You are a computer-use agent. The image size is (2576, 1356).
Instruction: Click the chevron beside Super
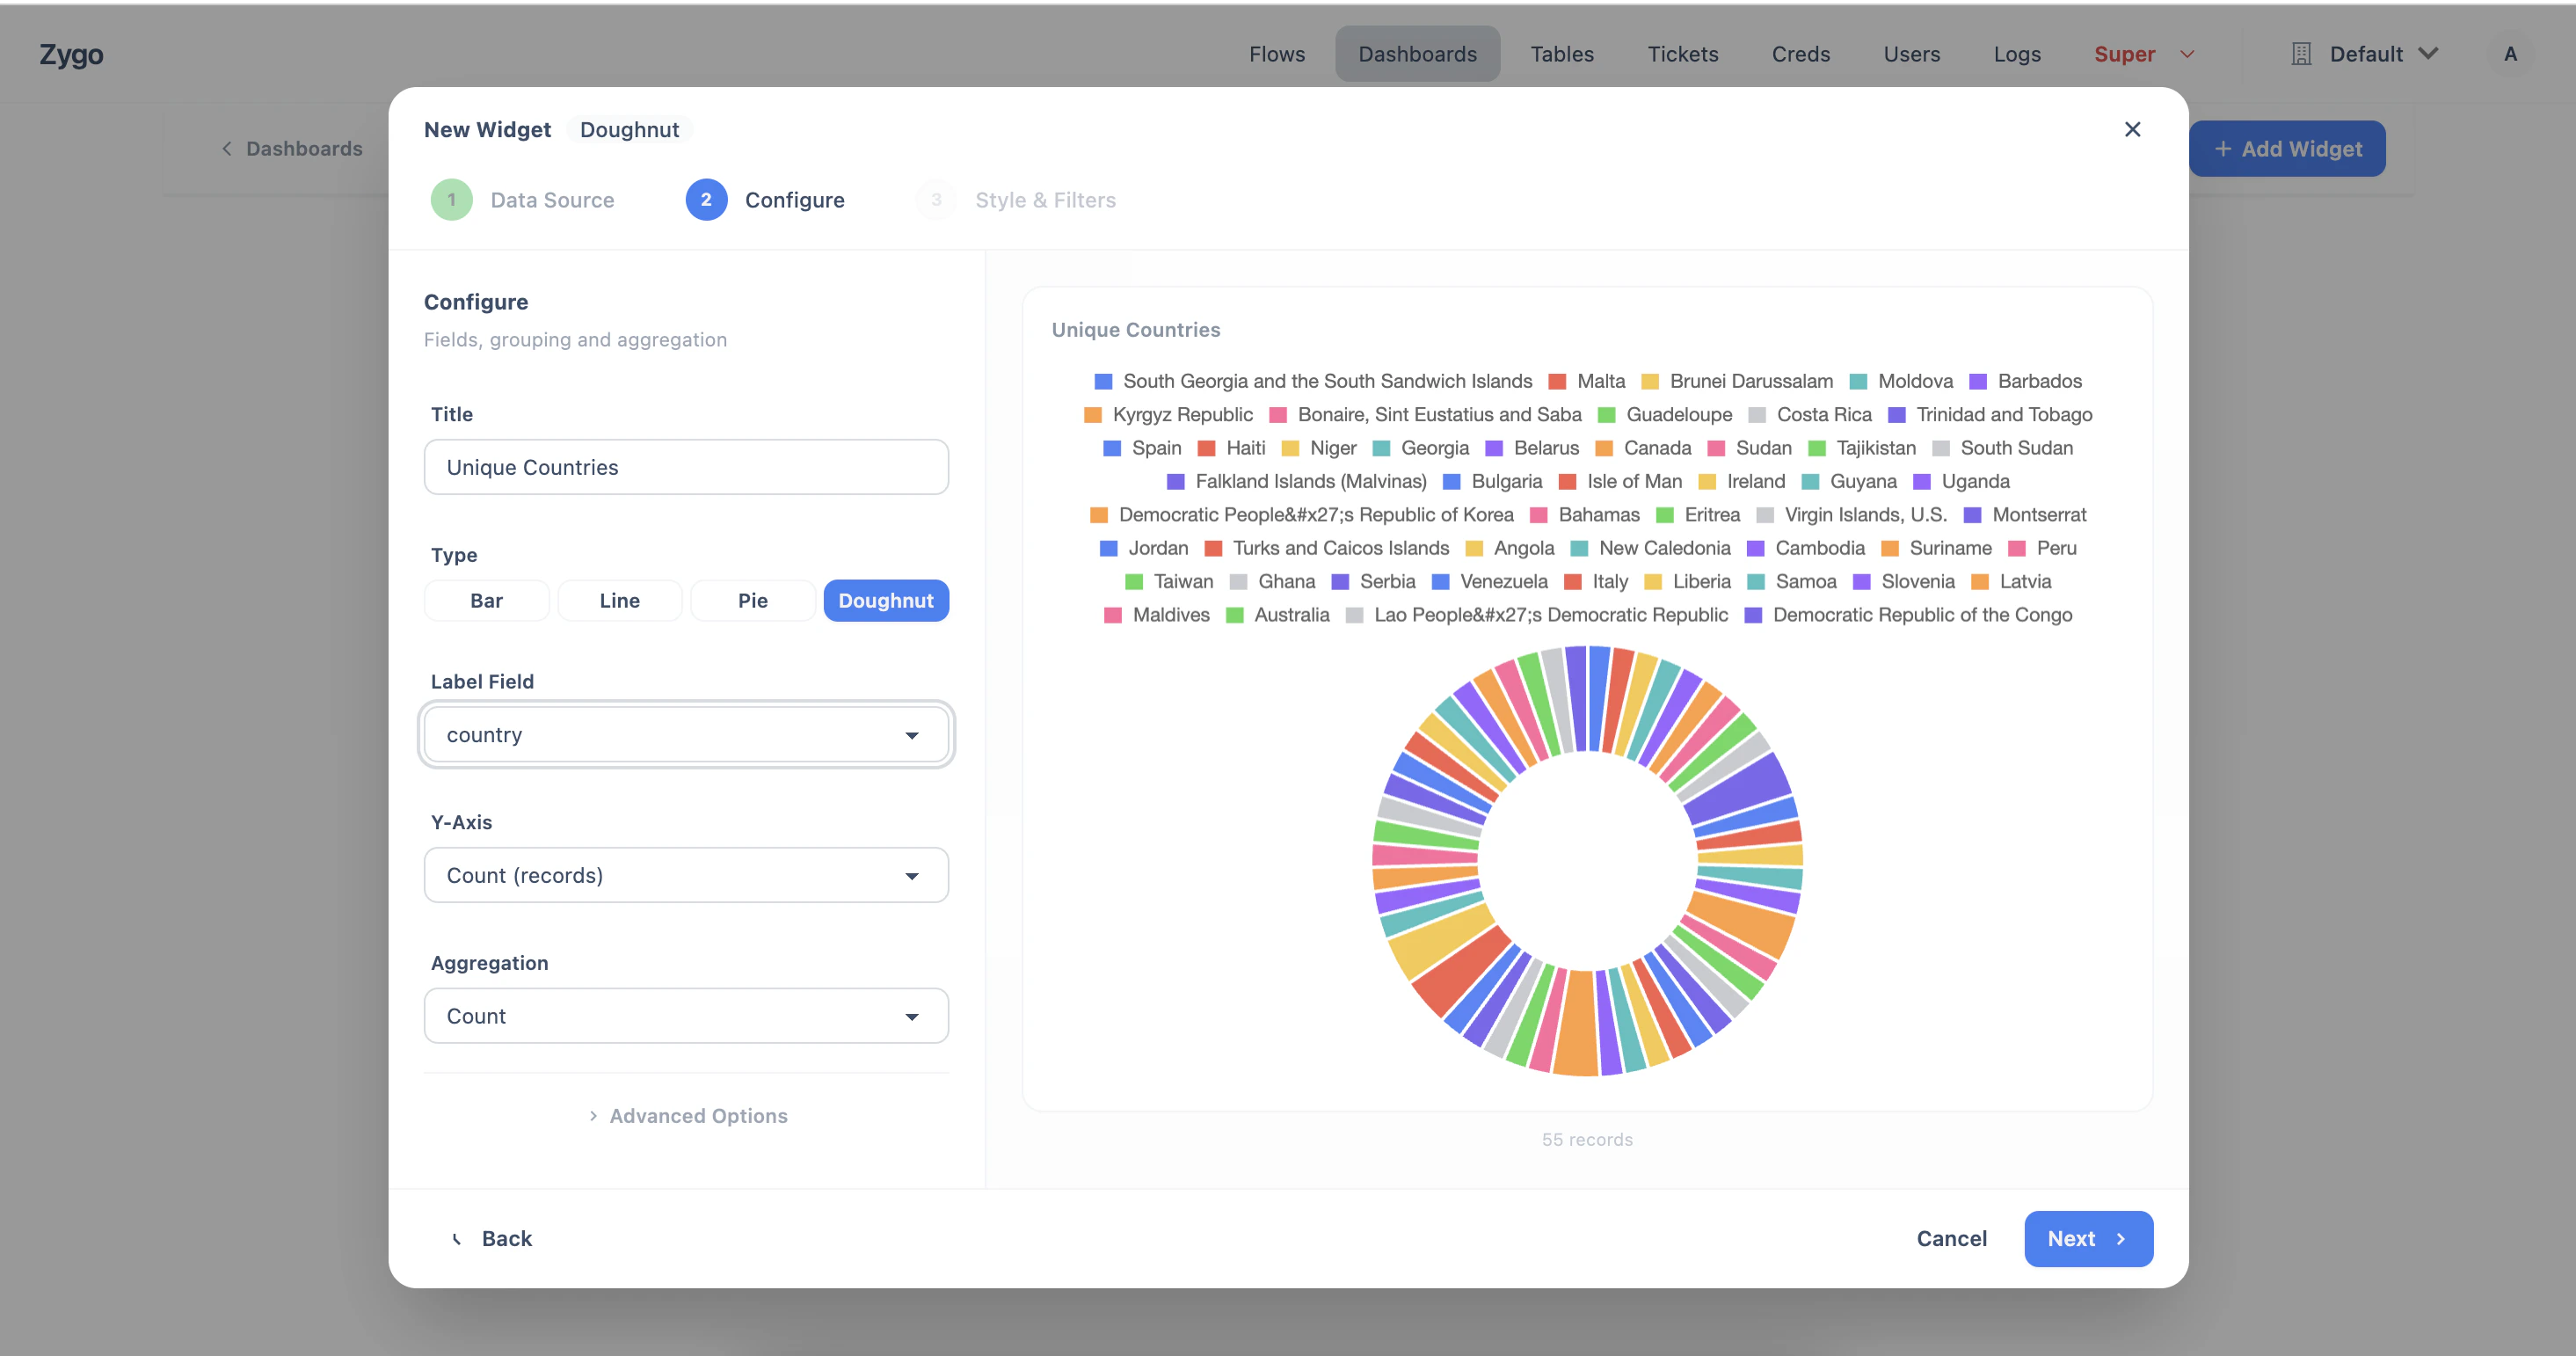pyautogui.click(x=2187, y=54)
